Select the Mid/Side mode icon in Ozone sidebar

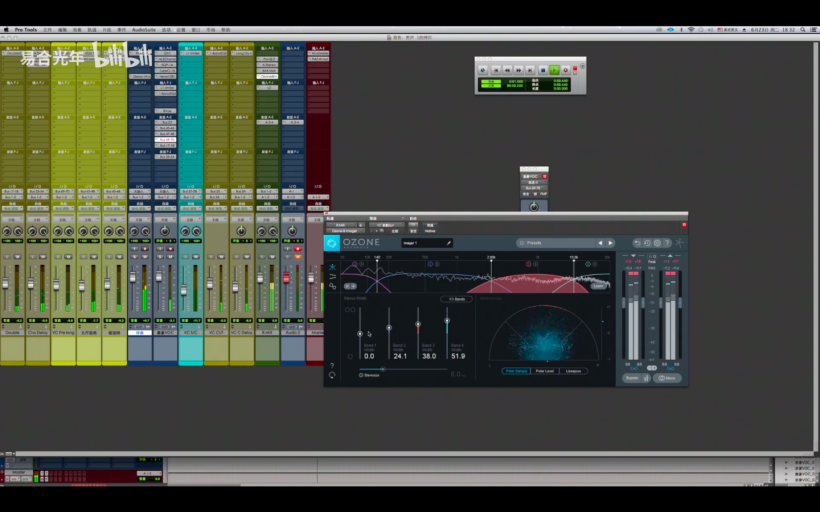[x=332, y=277]
